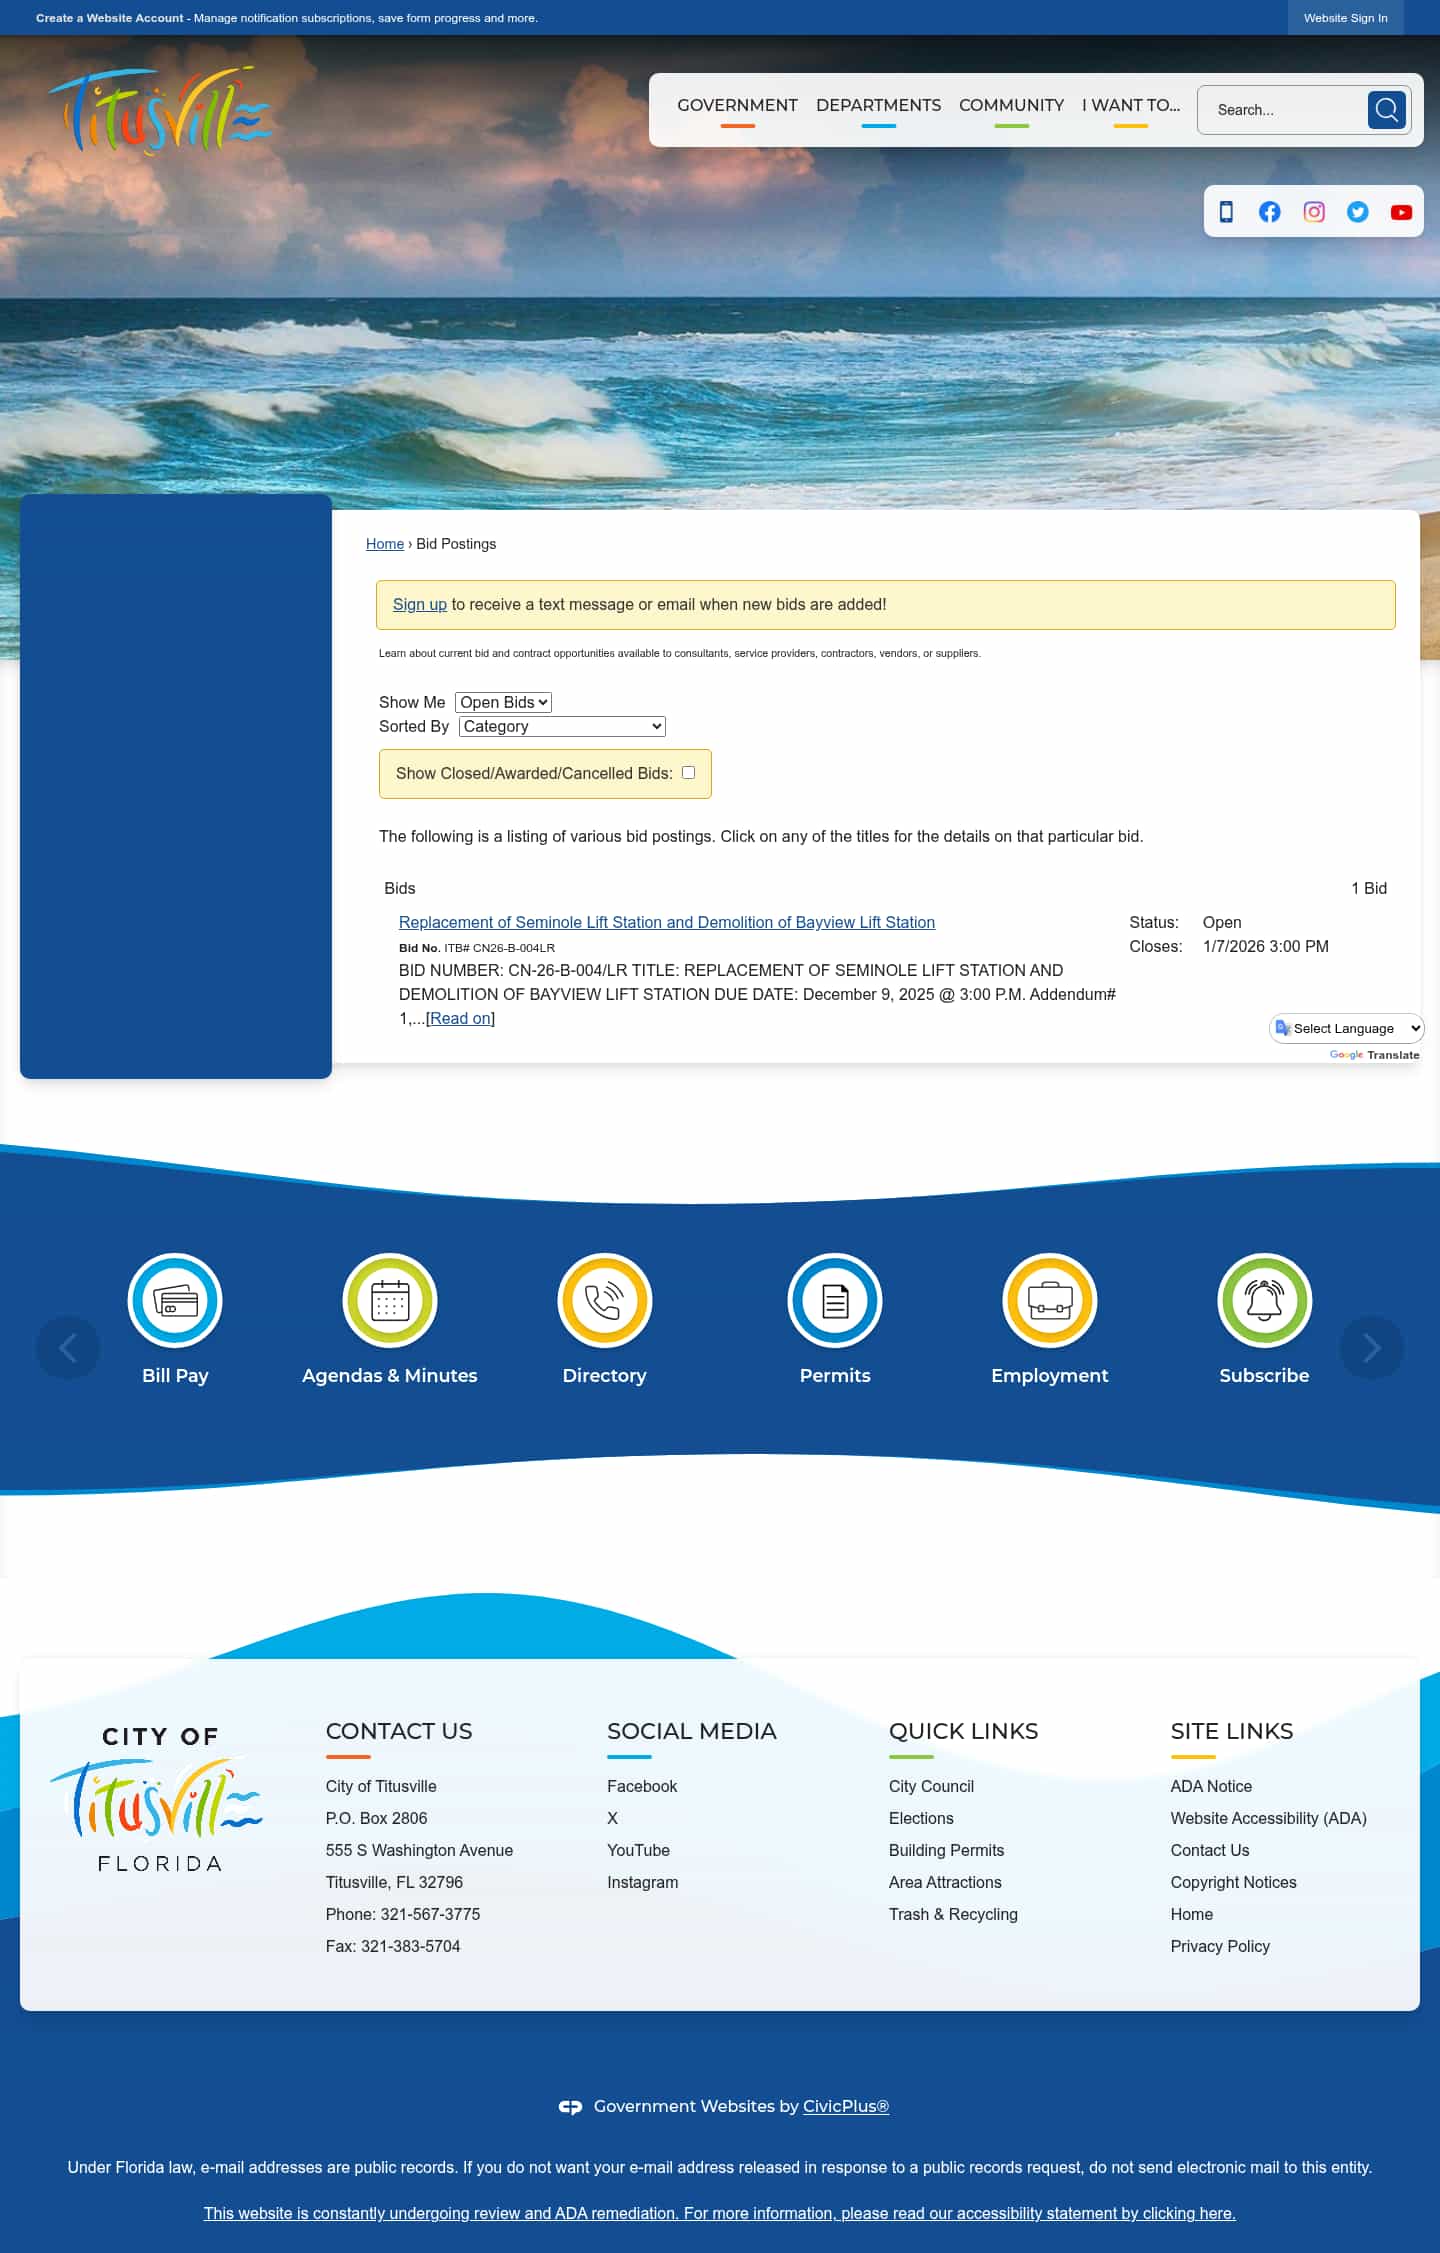
Task: Open the Select Language dropdown
Action: tap(1347, 1028)
